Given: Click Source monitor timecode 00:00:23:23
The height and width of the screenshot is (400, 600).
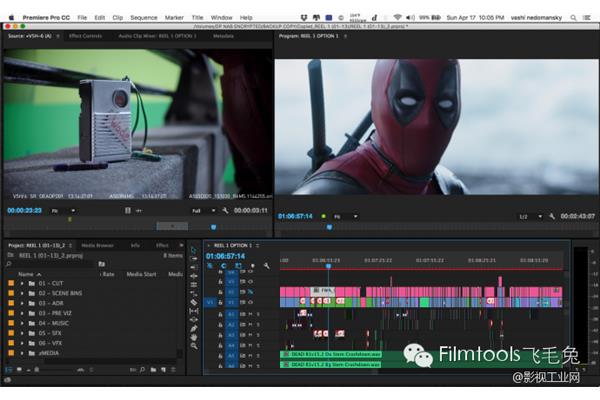Looking at the screenshot, I should [x=24, y=211].
